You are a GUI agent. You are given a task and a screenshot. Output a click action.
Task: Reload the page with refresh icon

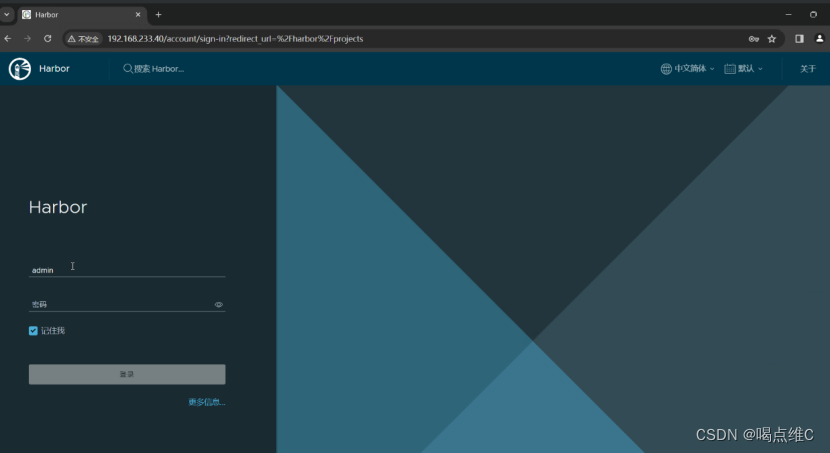point(48,39)
